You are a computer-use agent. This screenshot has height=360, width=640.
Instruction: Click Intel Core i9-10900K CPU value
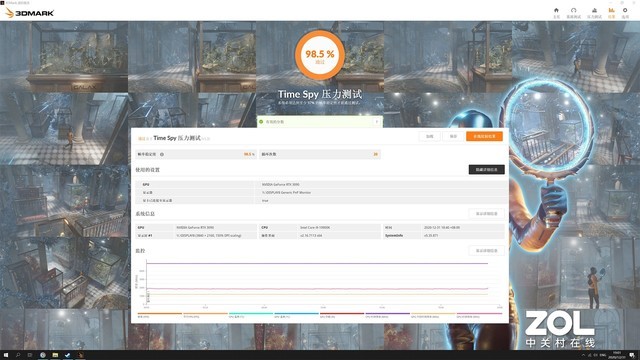(x=316, y=227)
